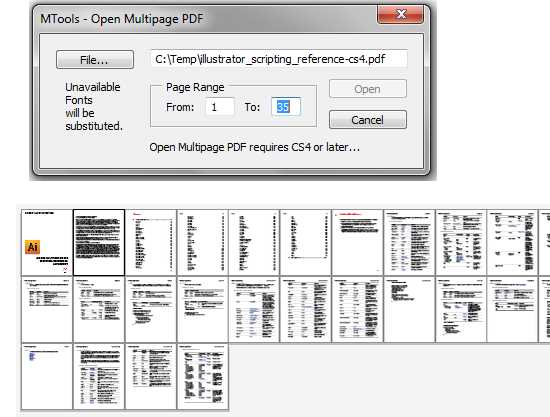Screen dimensions: 550x417
Task: Select the To page number field
Action: click(286, 107)
